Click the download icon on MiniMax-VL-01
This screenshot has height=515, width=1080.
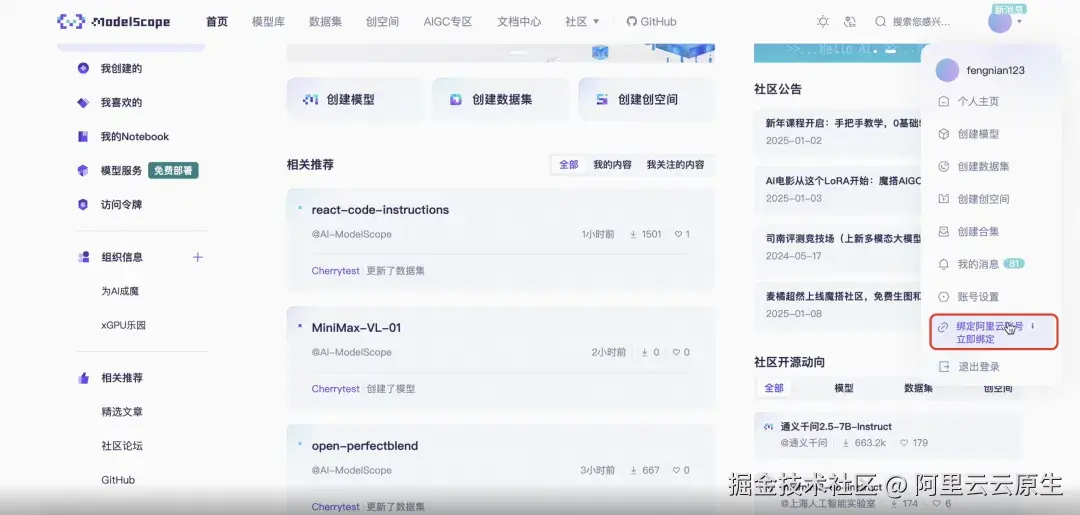point(645,352)
